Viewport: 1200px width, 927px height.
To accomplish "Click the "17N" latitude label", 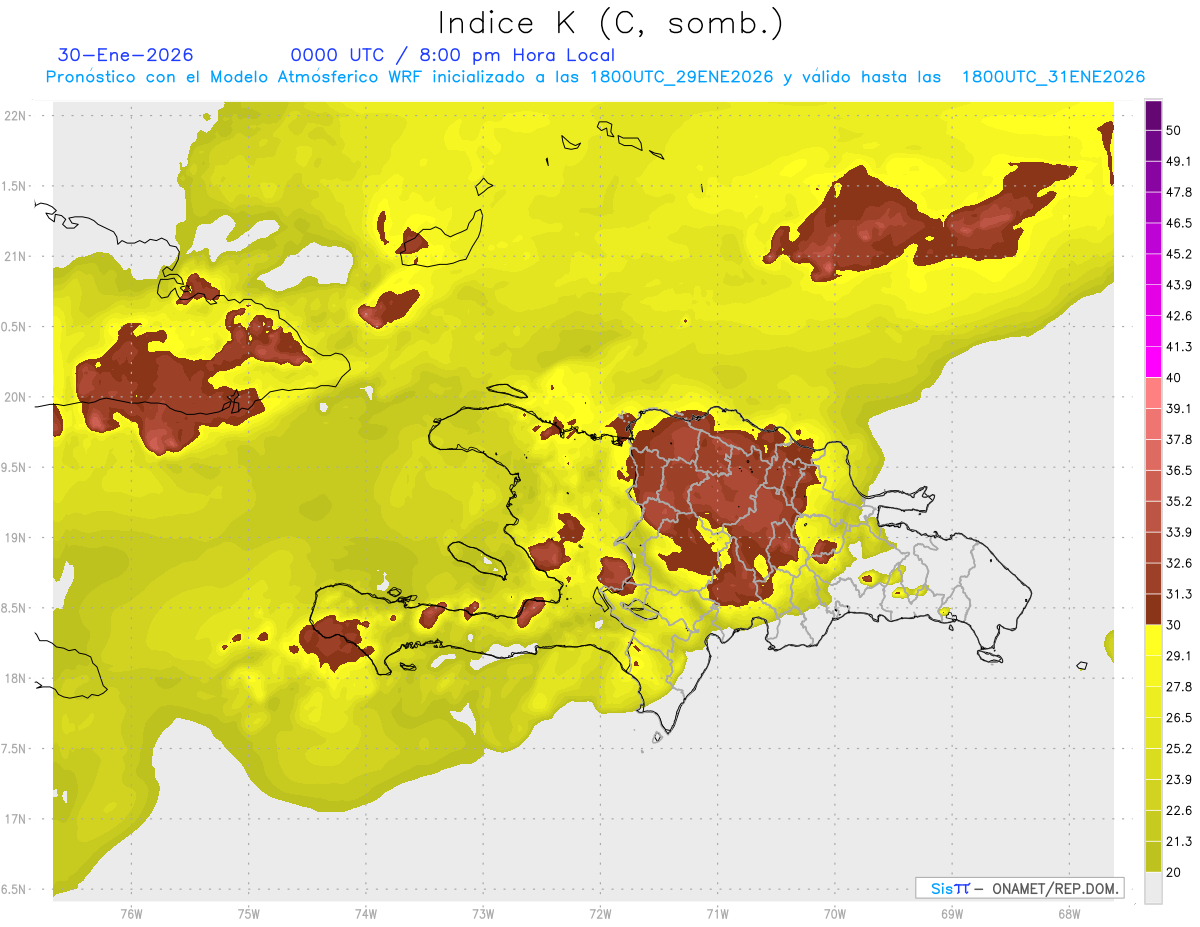I will 17,819.
